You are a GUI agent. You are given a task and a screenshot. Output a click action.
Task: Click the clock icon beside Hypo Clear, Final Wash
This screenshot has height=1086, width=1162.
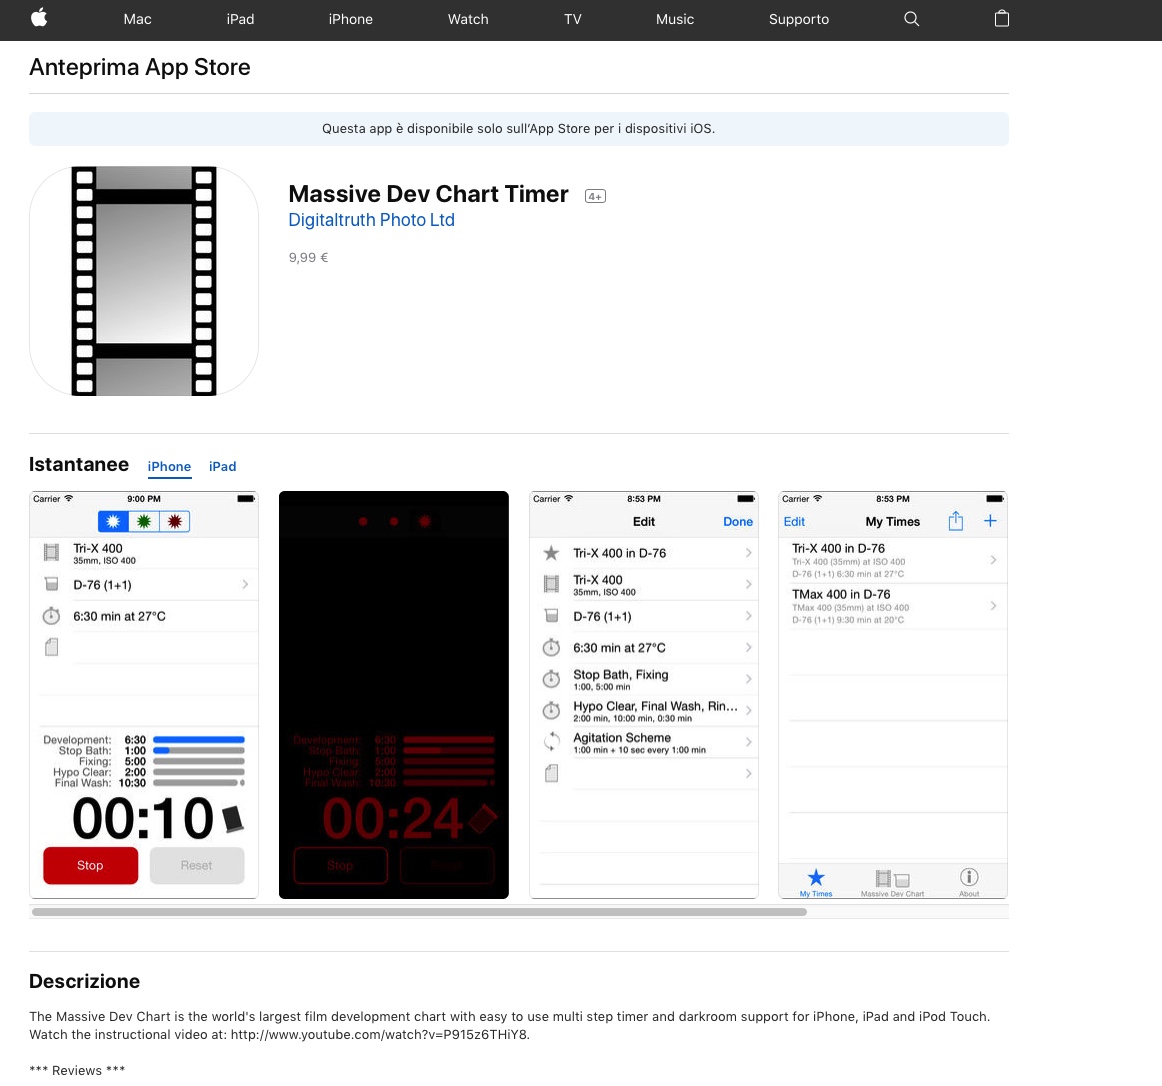pos(551,710)
